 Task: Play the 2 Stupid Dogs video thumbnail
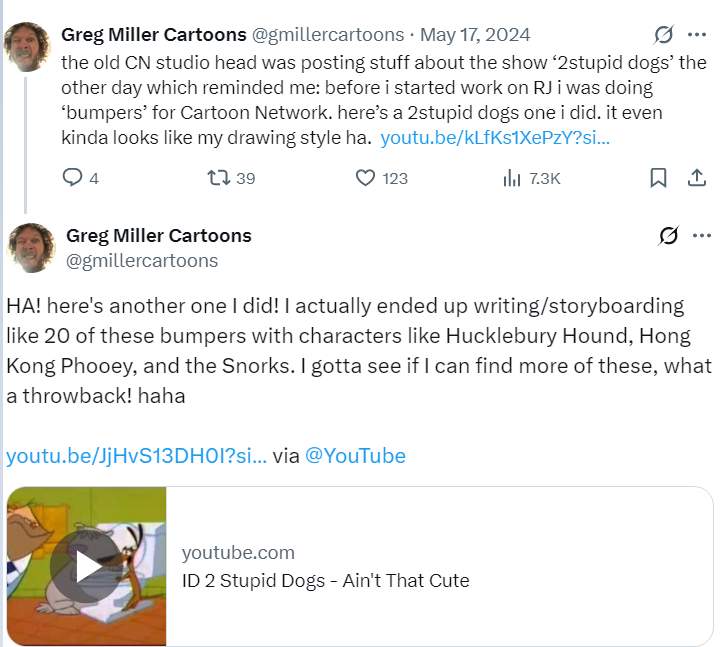[x=87, y=567]
